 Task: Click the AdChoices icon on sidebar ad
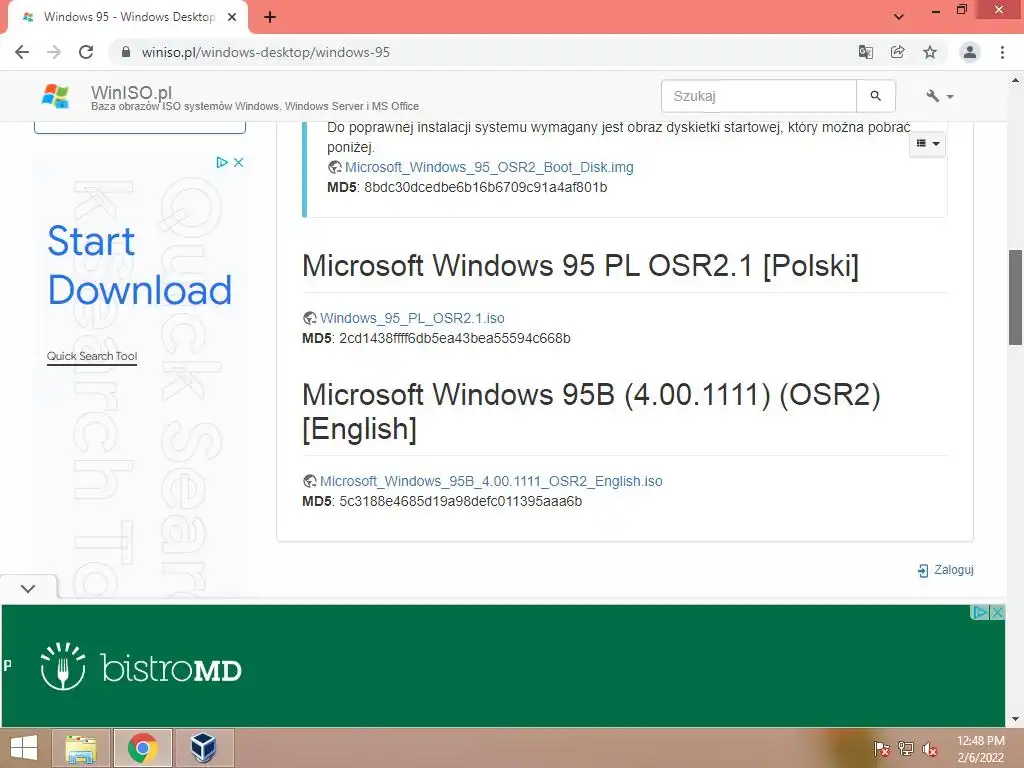221,163
